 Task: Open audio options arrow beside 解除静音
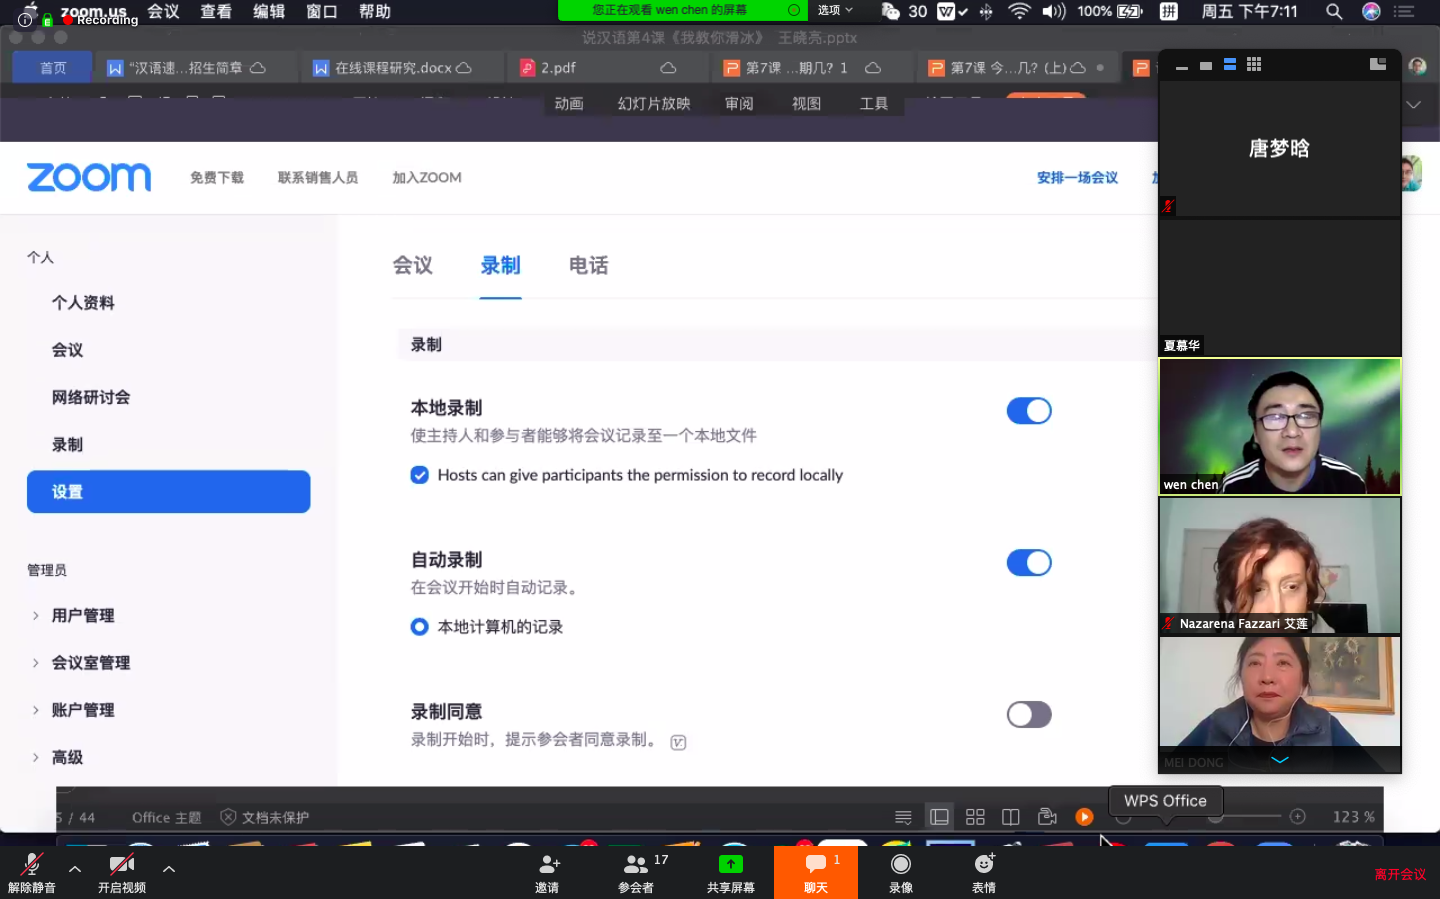point(75,869)
